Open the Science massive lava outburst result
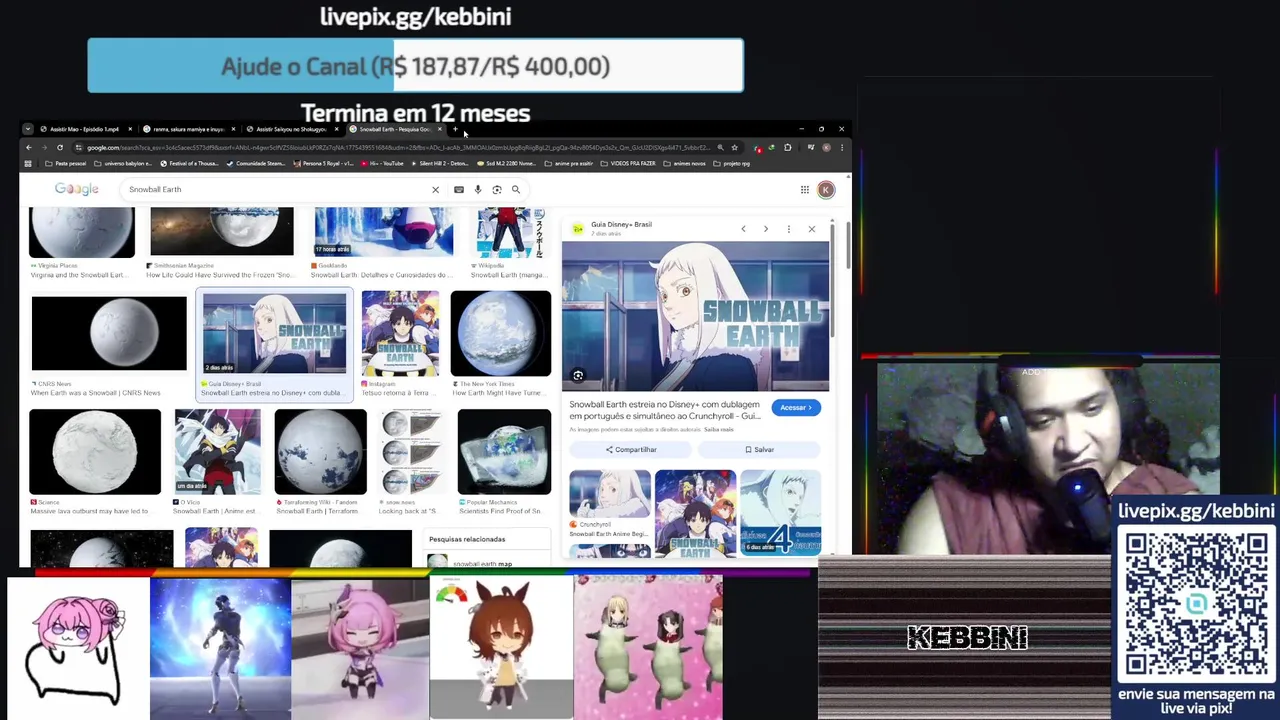This screenshot has height=720, width=1280. pos(95,452)
